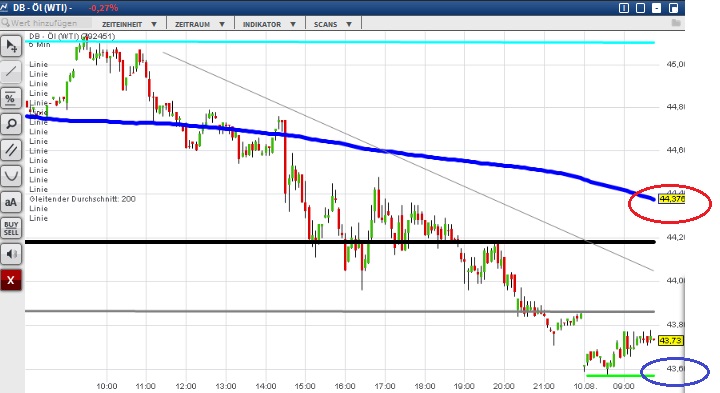
Task: Click the DB - Öl (WTI) chart legend
Action: tap(72, 36)
